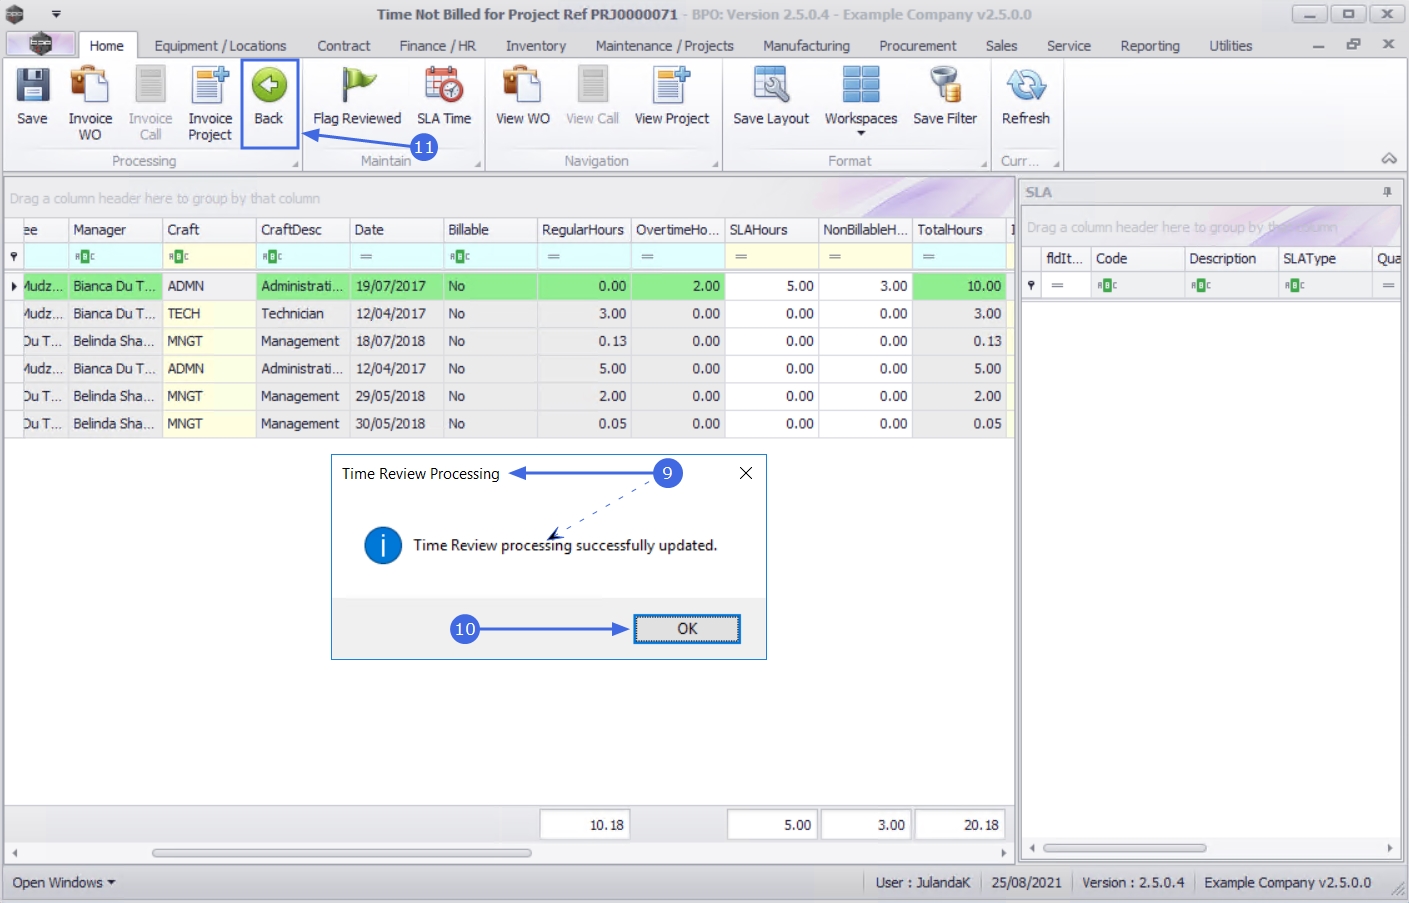Close the Time Review Processing dialog

[746, 473]
